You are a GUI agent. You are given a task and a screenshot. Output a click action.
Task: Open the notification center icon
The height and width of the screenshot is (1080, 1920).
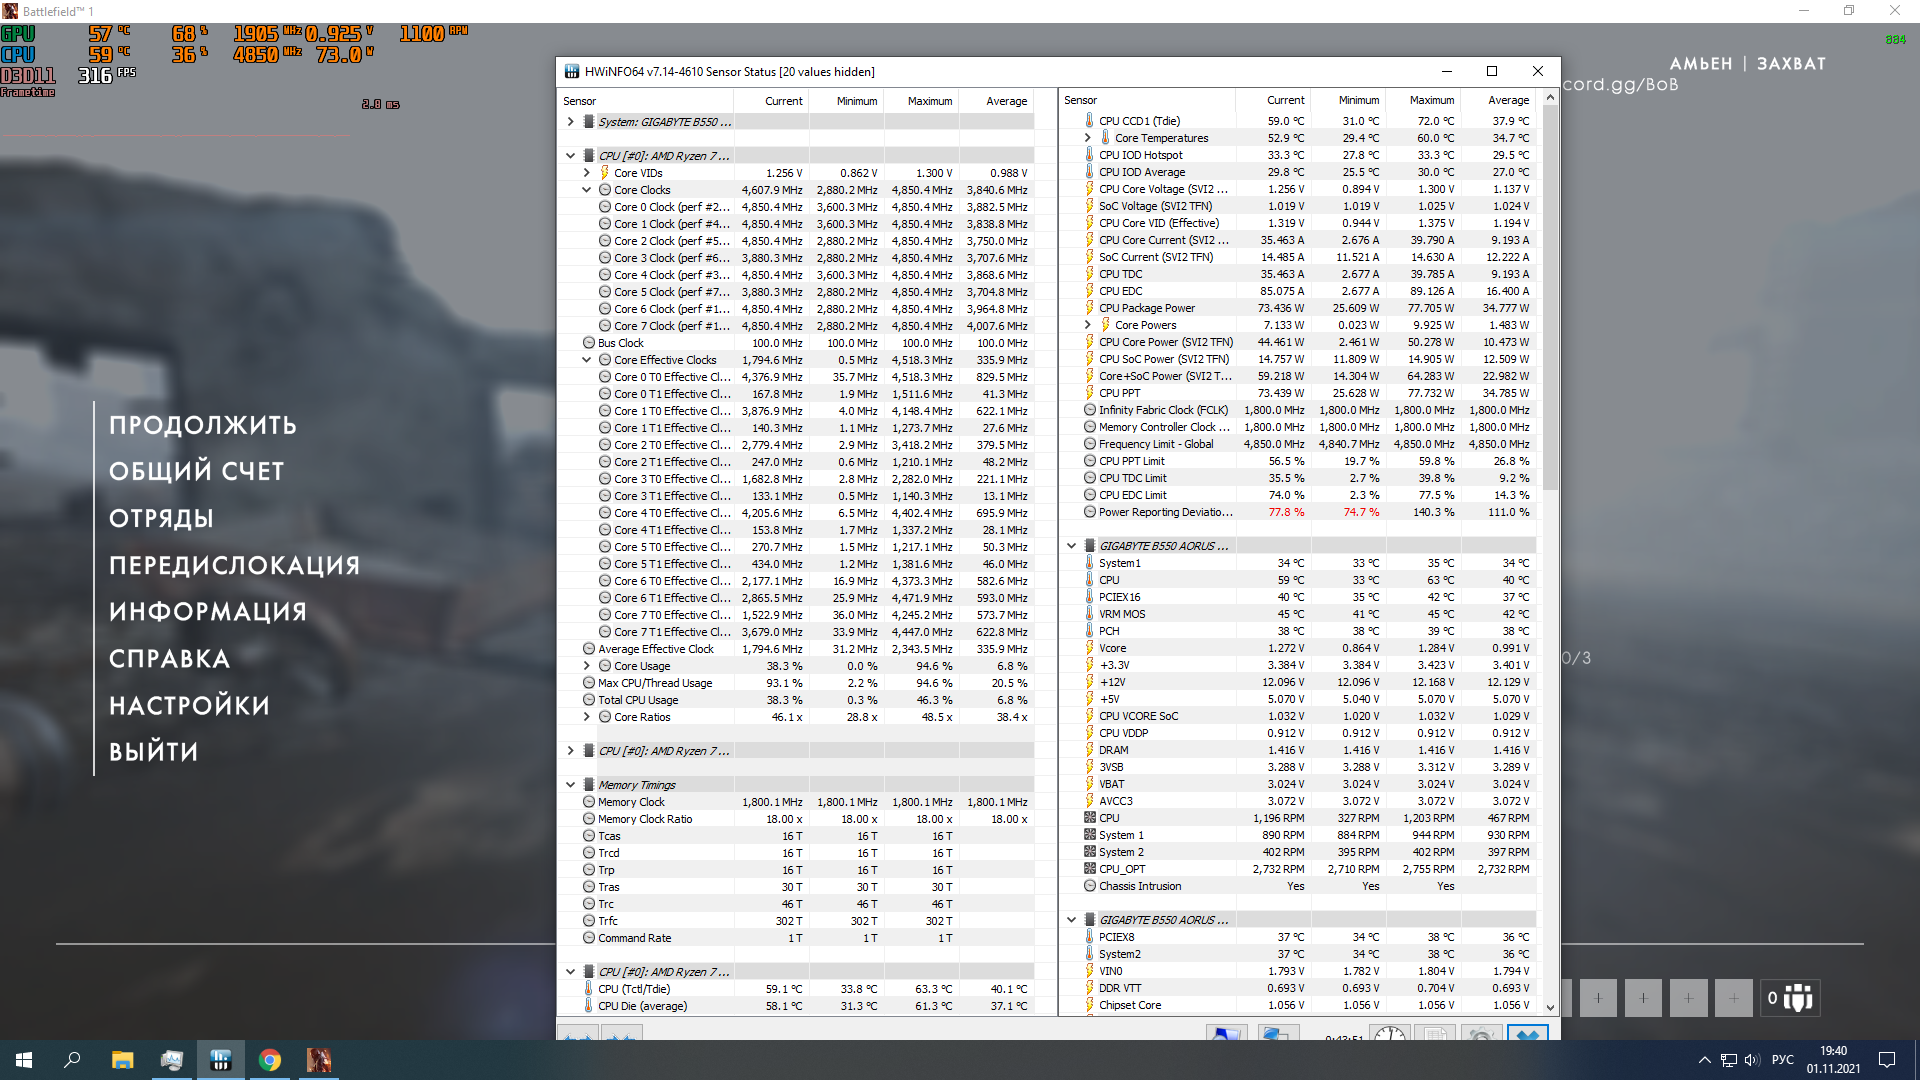tap(1887, 1060)
